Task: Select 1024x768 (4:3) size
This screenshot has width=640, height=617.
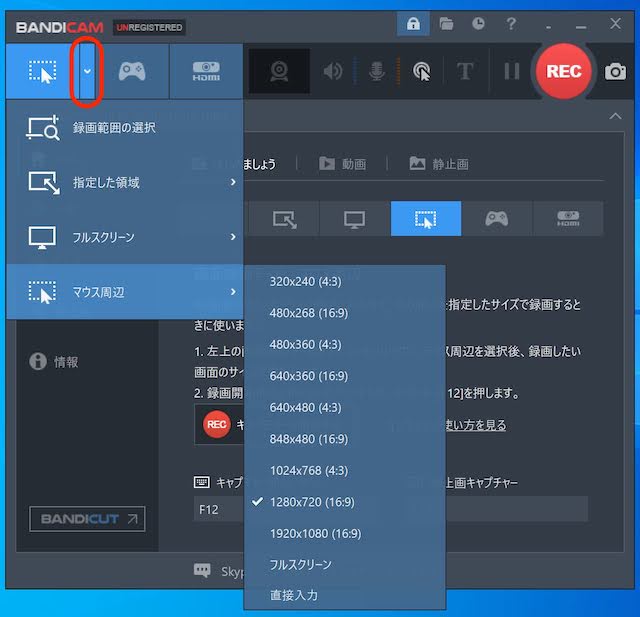Action: click(344, 471)
